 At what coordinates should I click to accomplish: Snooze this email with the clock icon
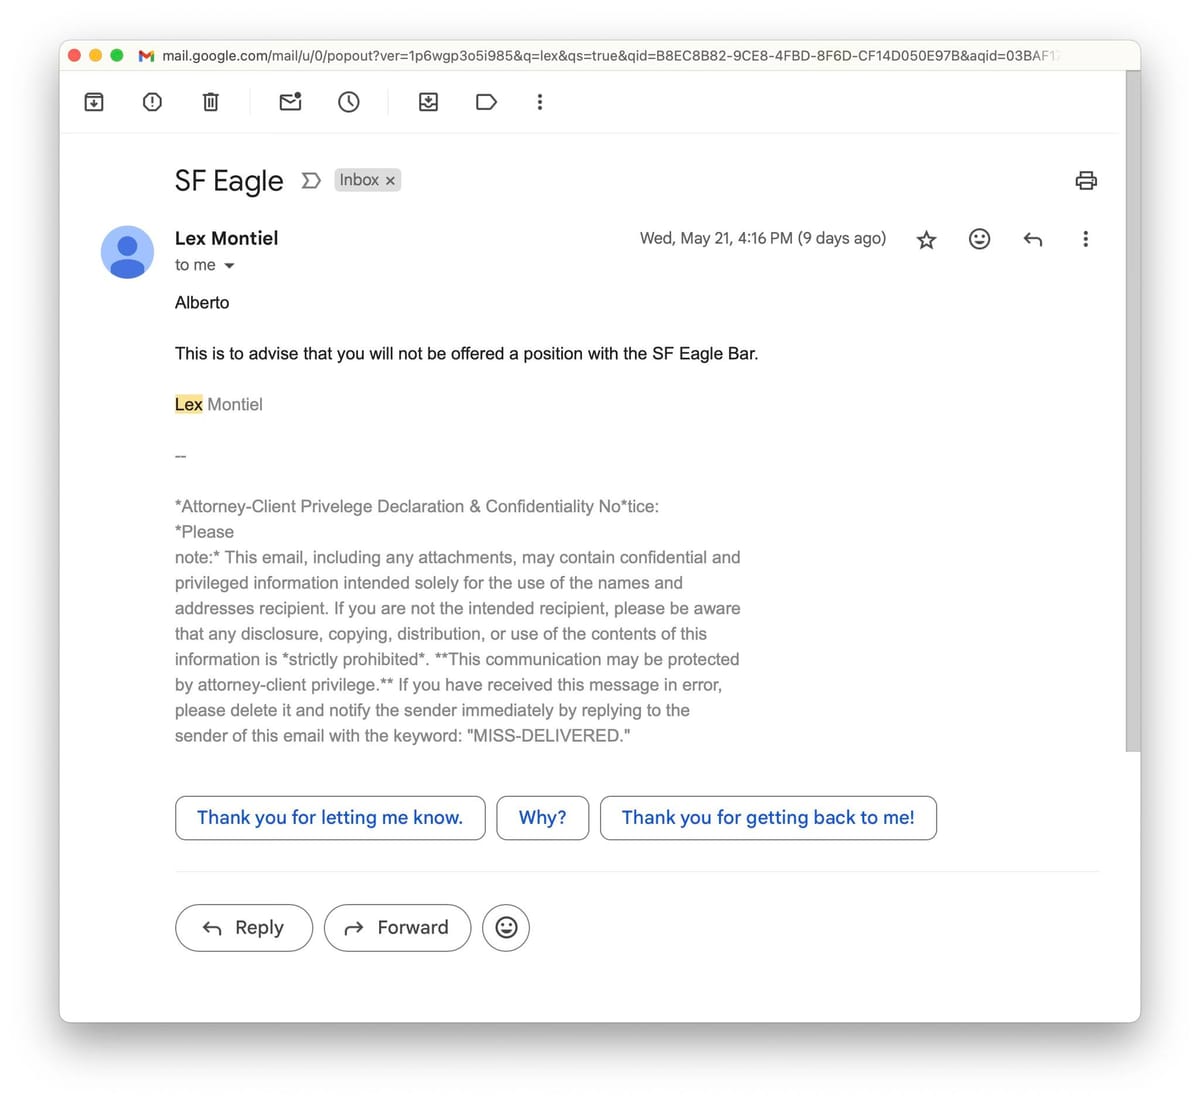pos(348,102)
